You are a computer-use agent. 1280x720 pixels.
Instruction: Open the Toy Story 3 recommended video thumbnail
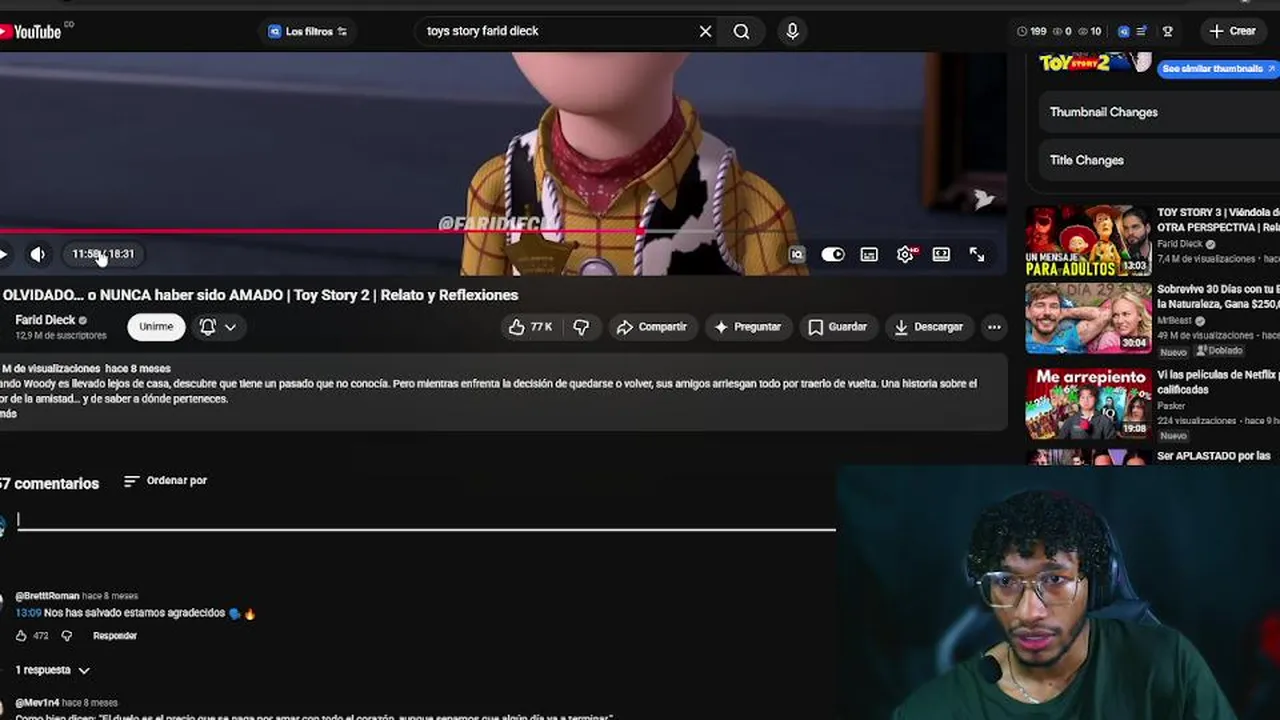tap(1088, 240)
